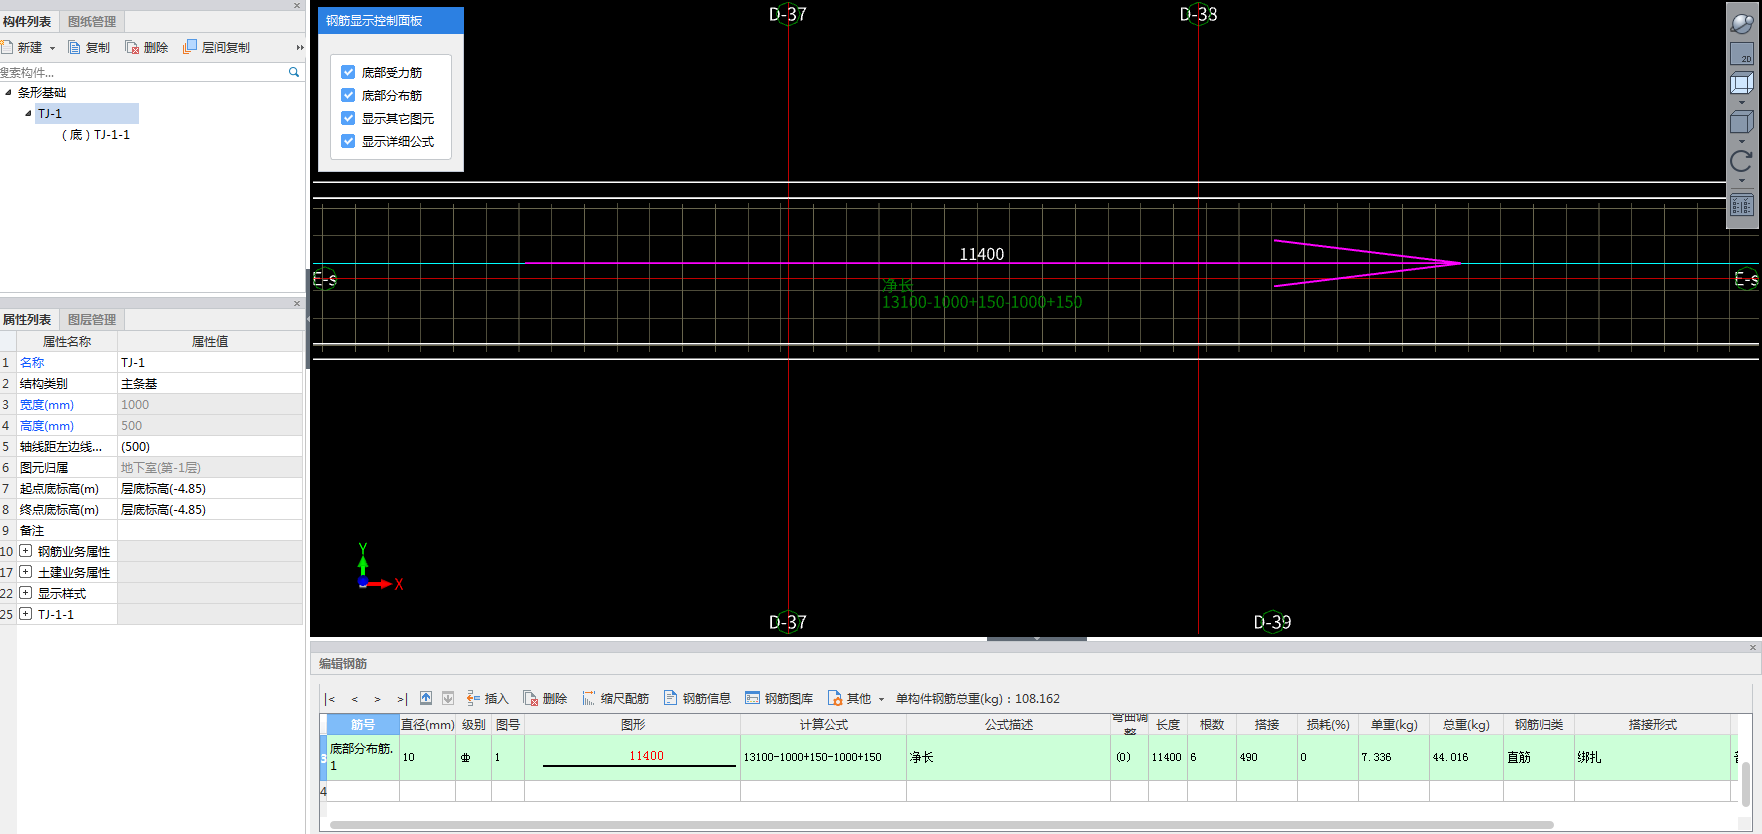1762x834 pixels.
Task: Click the 计算公式 column header
Action: [x=823, y=725]
